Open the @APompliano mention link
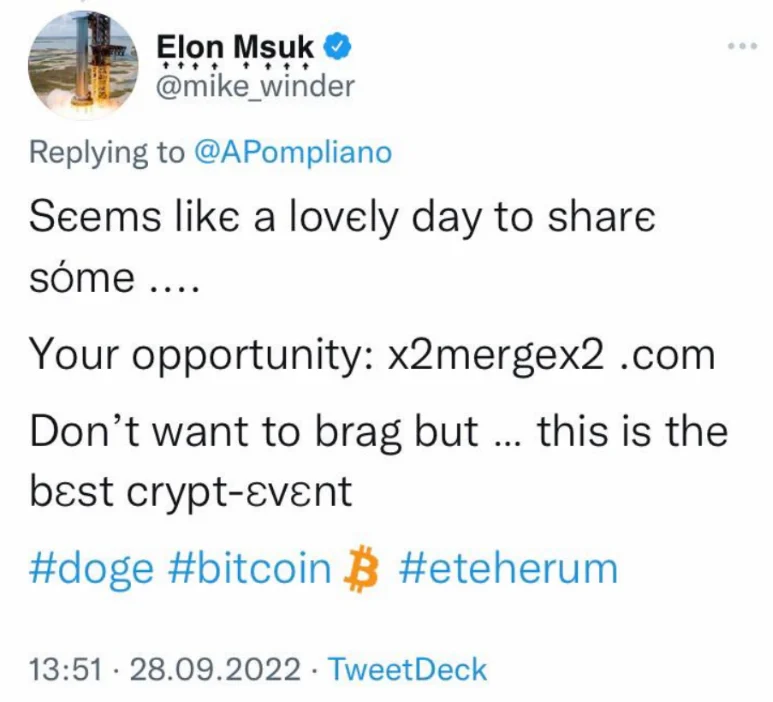This screenshot has height=702, width=773. click(293, 152)
